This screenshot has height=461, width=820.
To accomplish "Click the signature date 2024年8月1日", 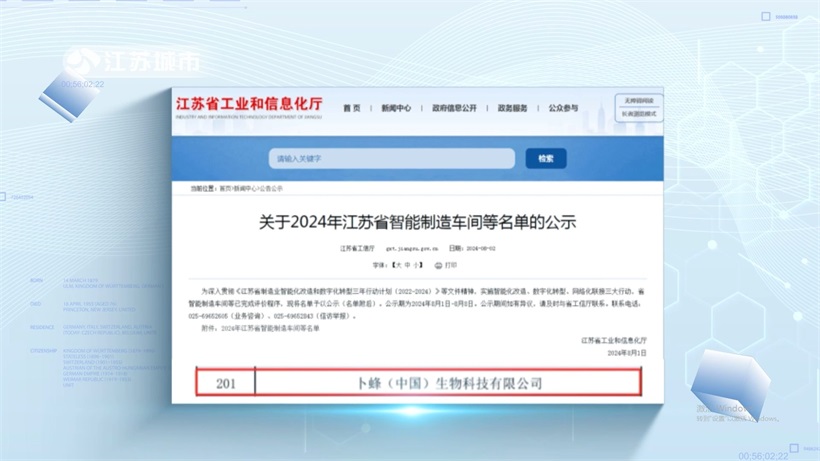I will pos(627,353).
